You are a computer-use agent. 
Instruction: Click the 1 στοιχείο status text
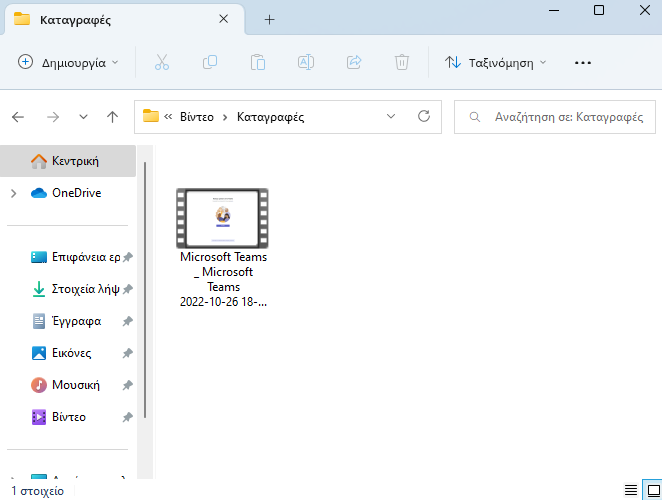(x=38, y=491)
